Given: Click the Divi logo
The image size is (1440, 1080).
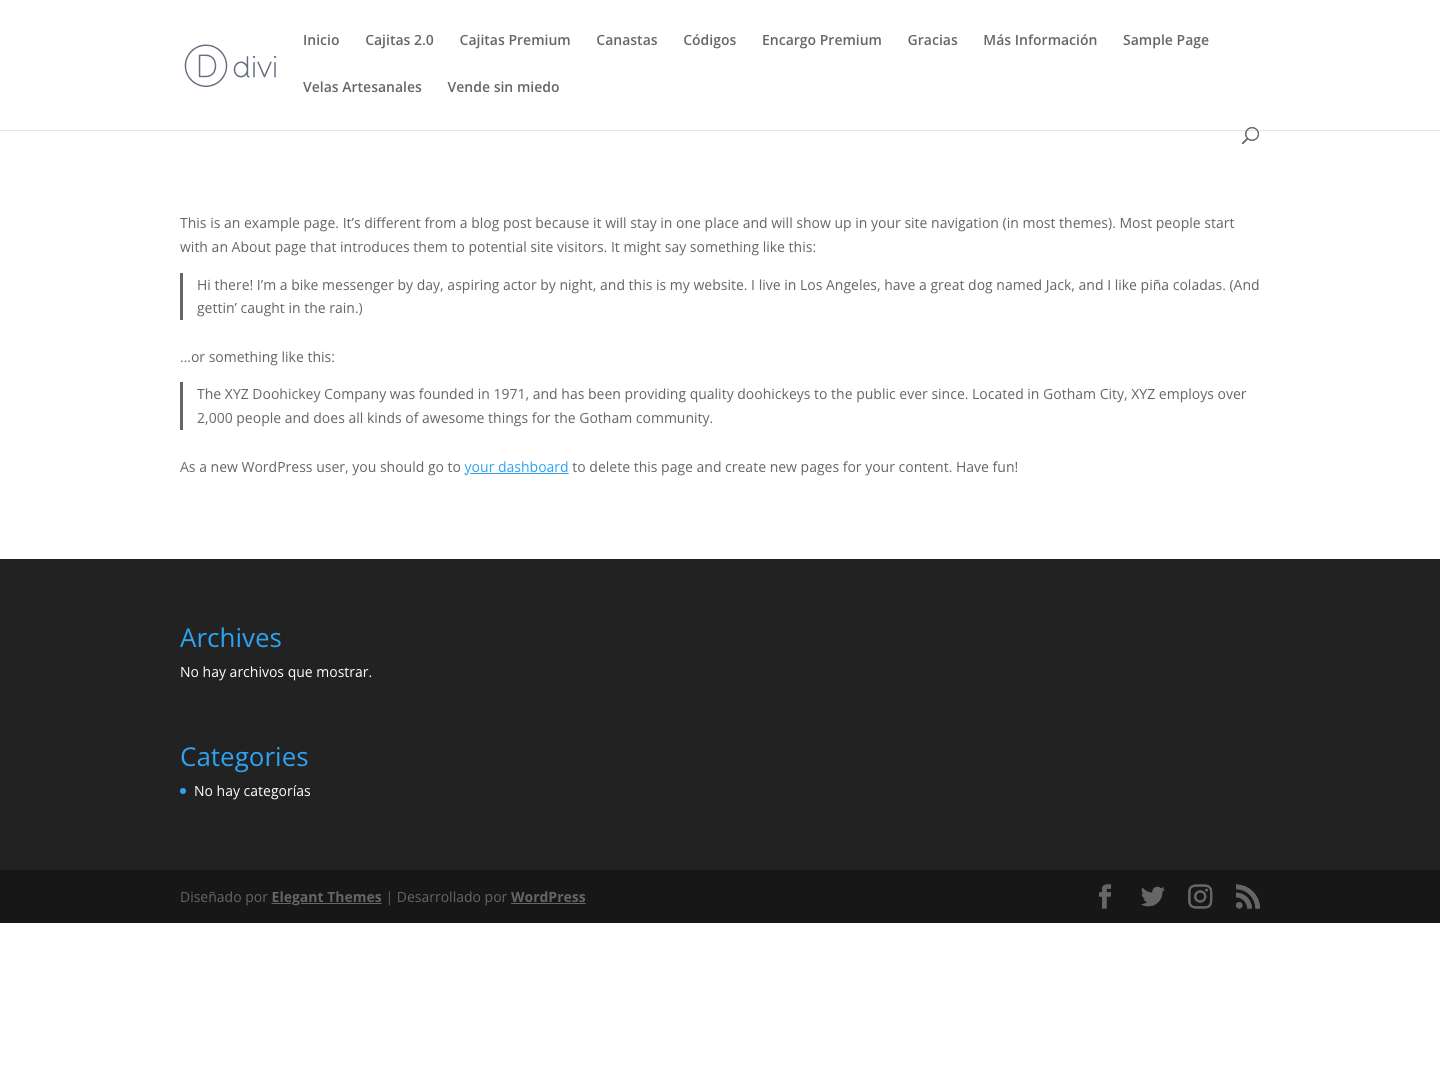Looking at the screenshot, I should [x=230, y=65].
